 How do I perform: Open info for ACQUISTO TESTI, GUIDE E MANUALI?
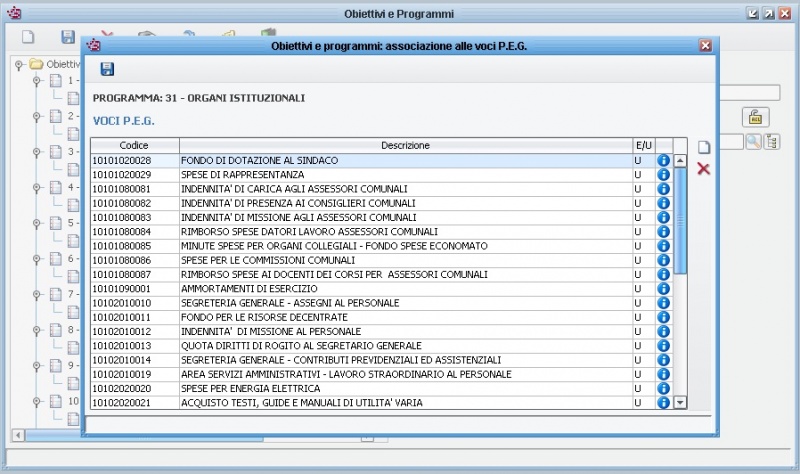pos(663,403)
